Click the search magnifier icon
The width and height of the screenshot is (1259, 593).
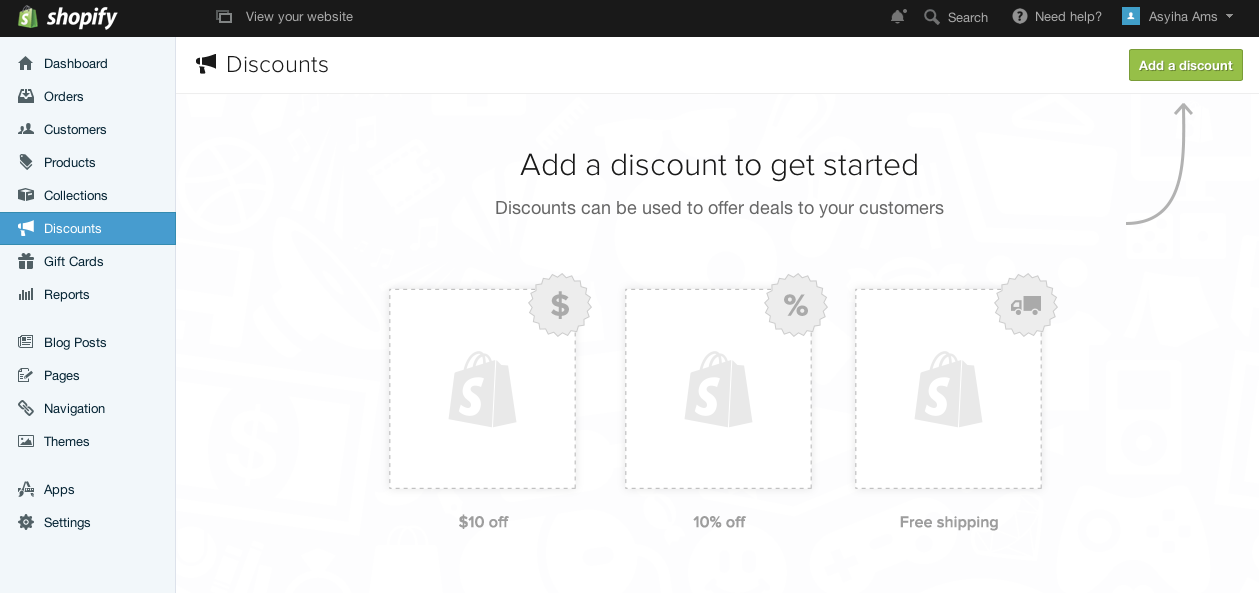coord(932,17)
